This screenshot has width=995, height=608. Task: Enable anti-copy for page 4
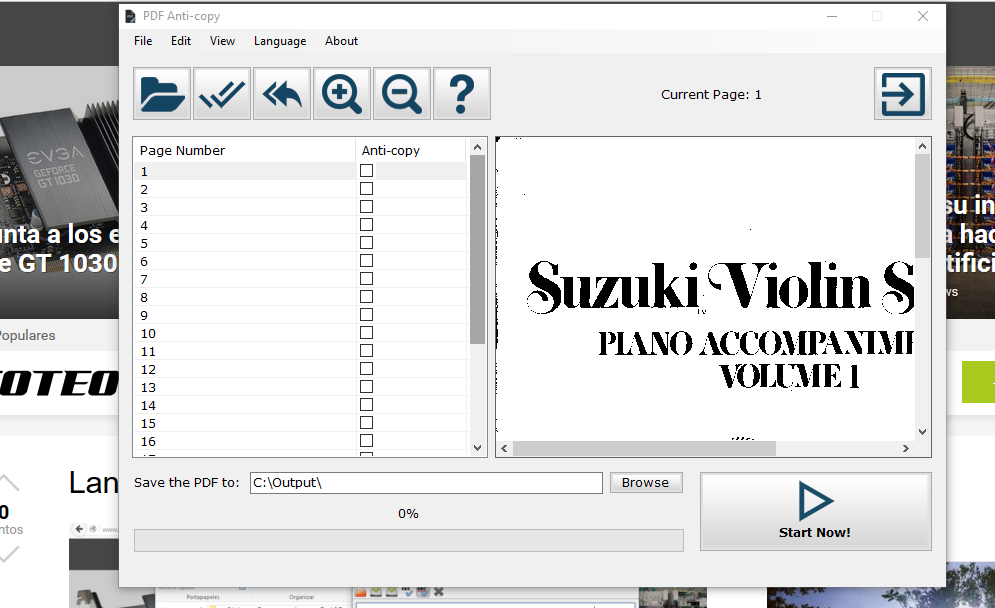tap(366, 225)
